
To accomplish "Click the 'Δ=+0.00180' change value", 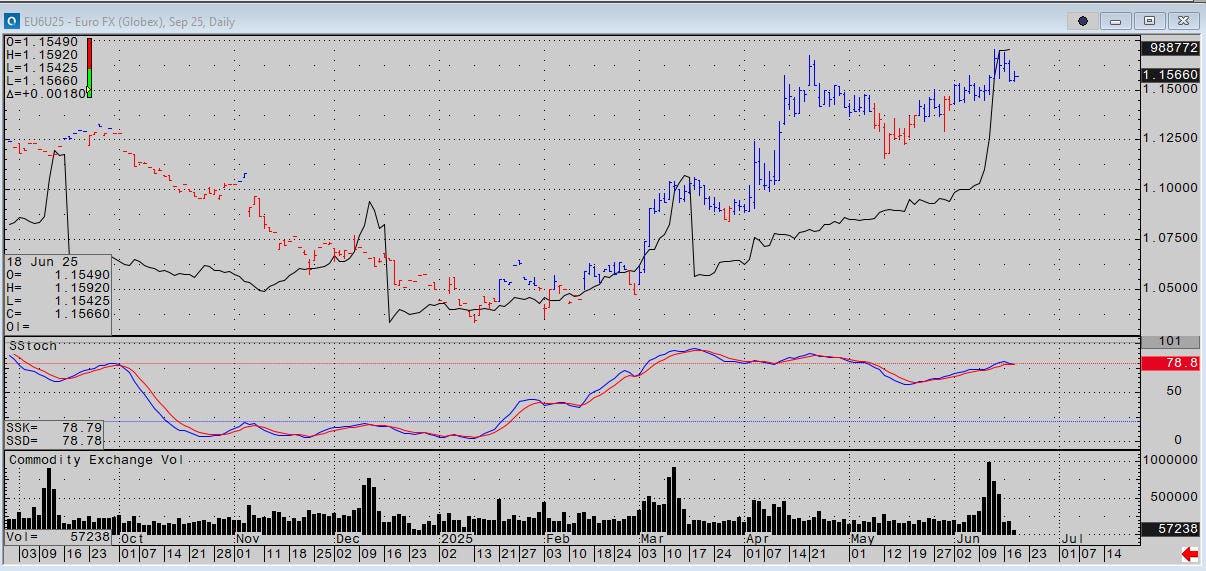I will click(x=44, y=93).
